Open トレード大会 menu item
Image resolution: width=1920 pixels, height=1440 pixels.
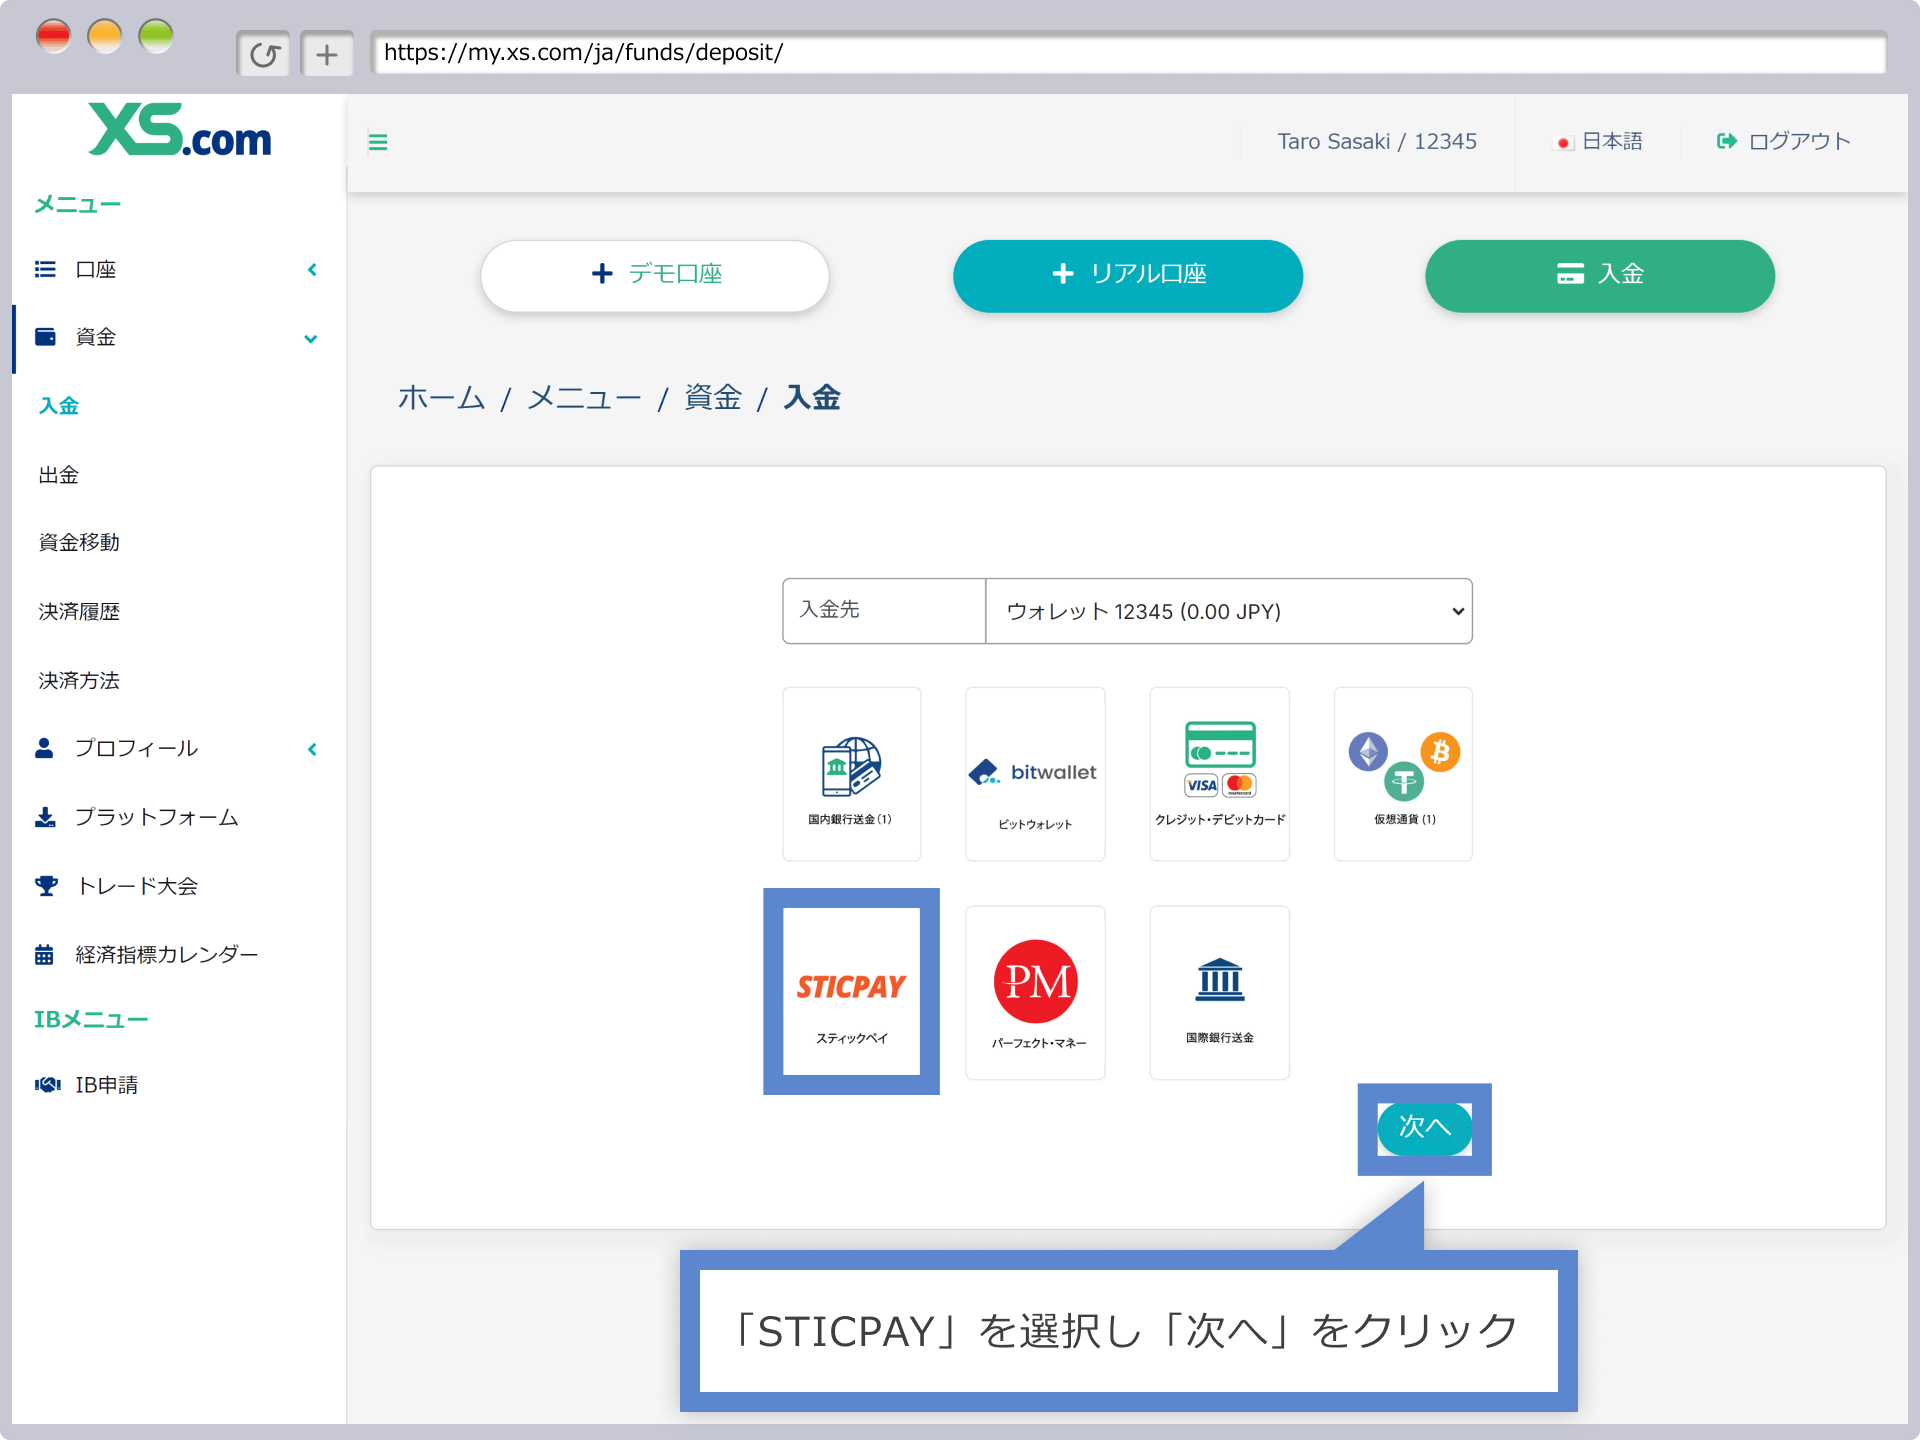[137, 886]
